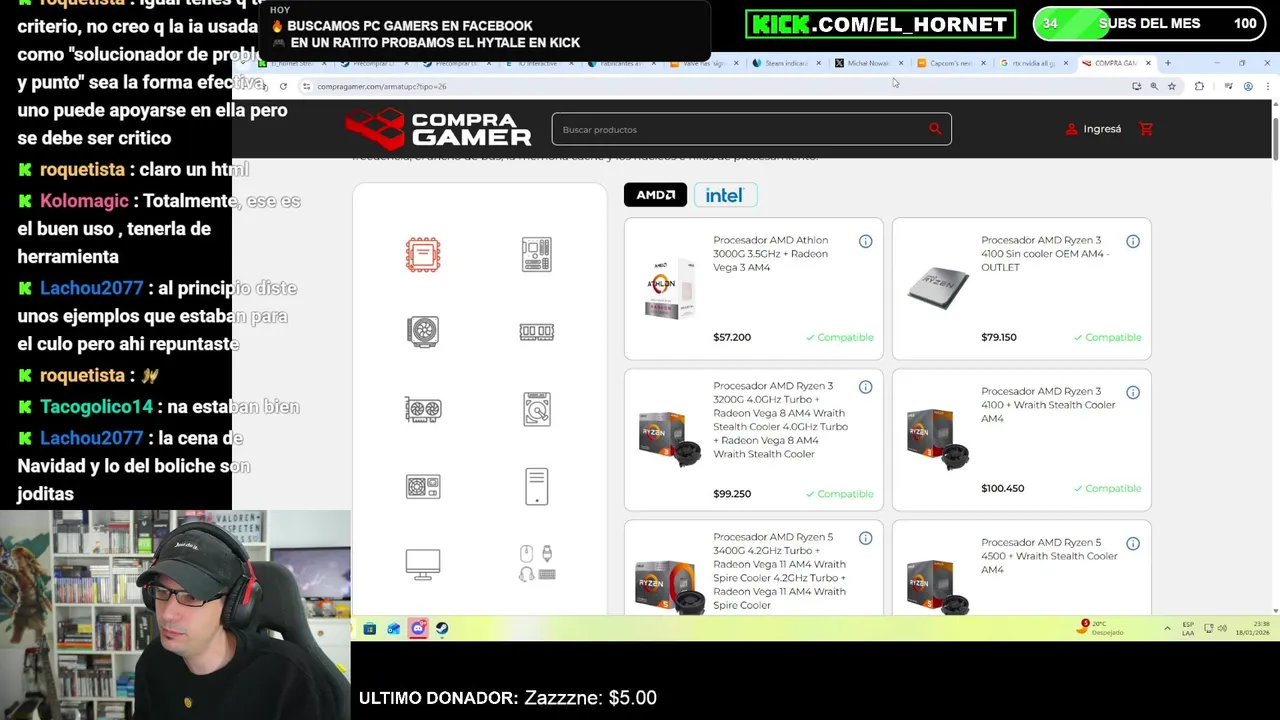Open Steam from the taskbar
The image size is (1280, 720).
pos(442,628)
